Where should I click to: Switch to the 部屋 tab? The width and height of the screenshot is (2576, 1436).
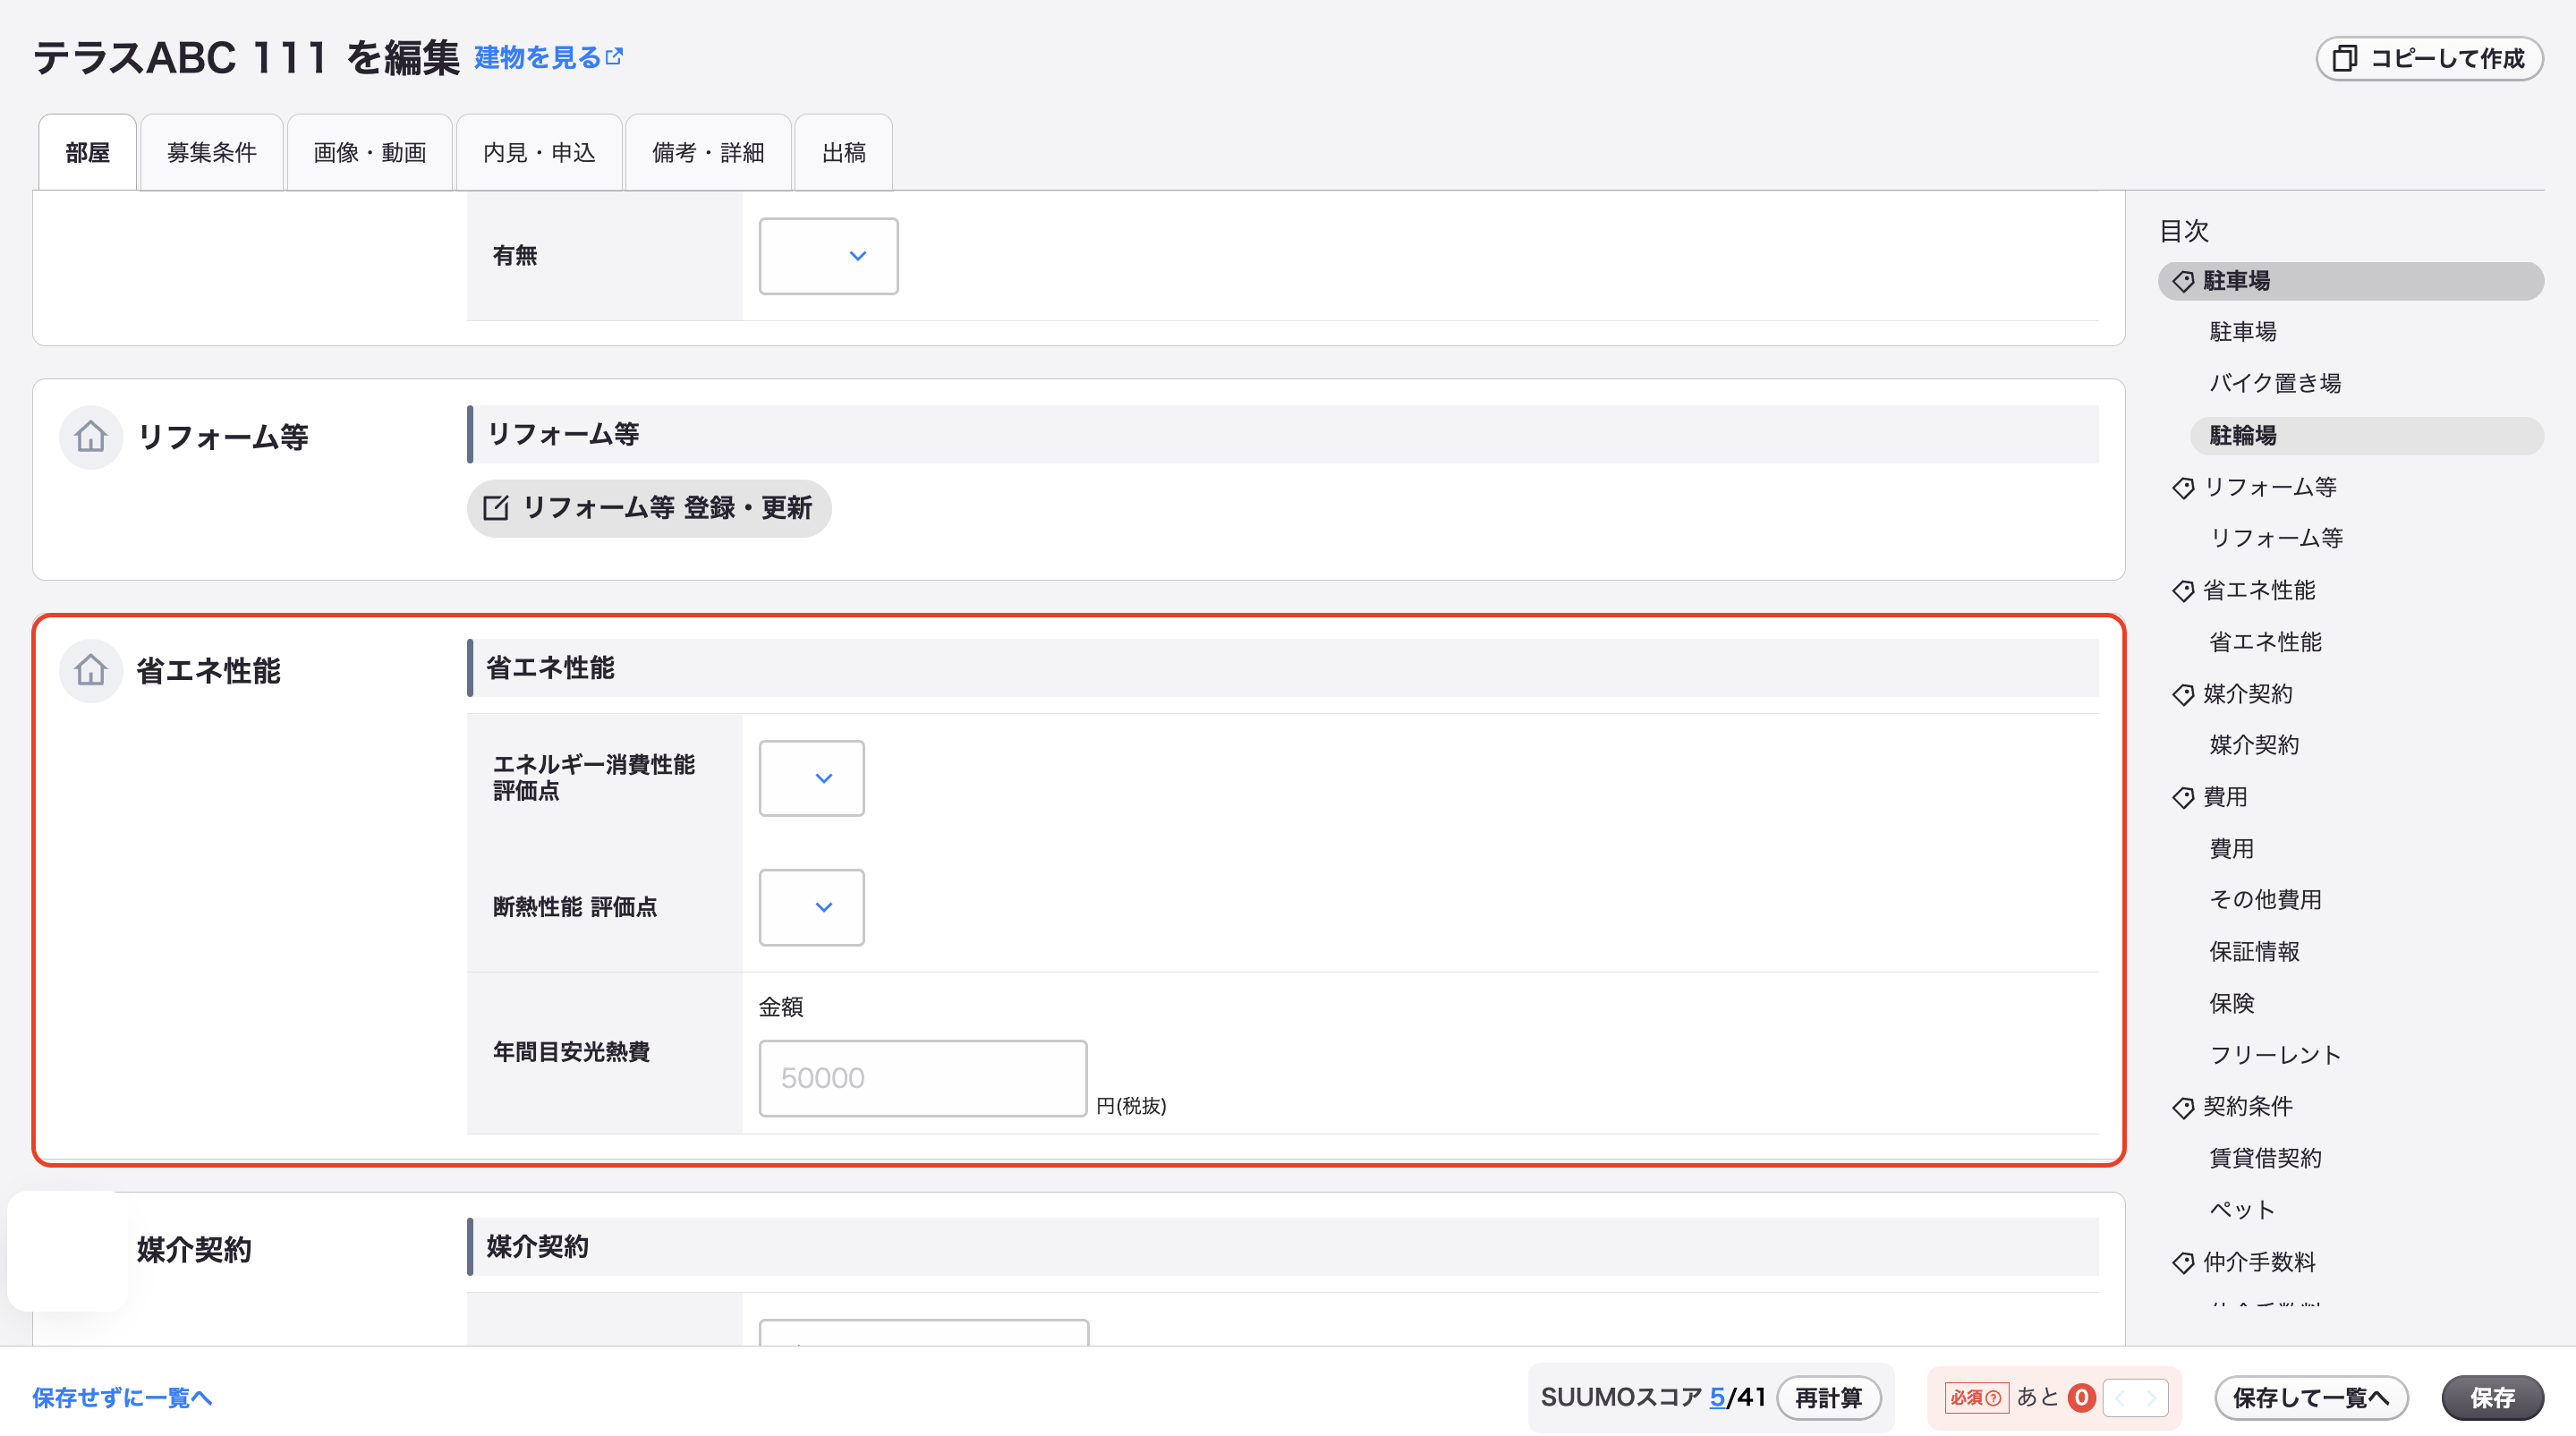tap(87, 152)
